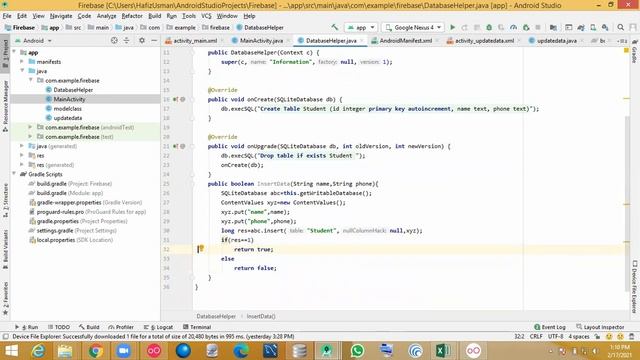Select DatabaseHelper class in project tree
Image resolution: width=640 pixels, height=360 pixels.
tap(73, 90)
